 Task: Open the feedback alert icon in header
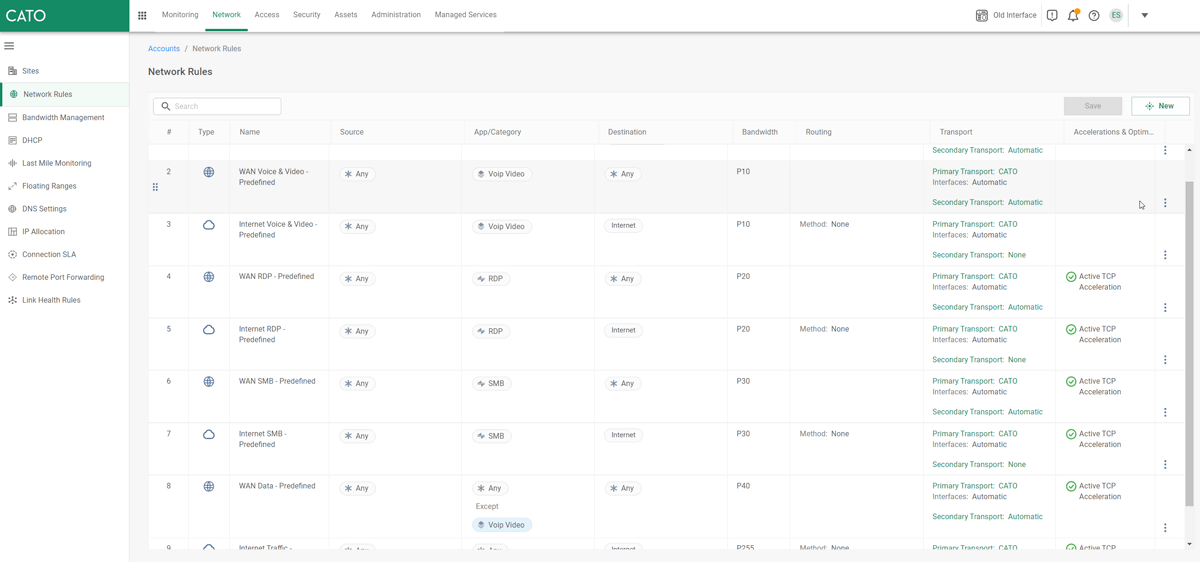click(1052, 15)
